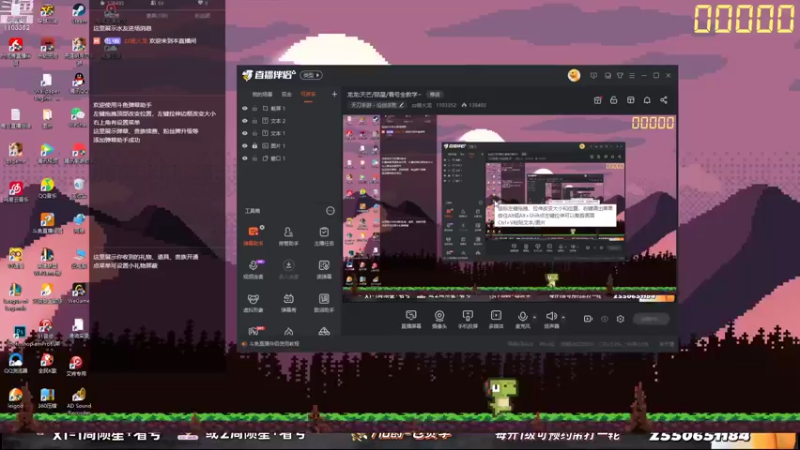The height and width of the screenshot is (450, 800).
Task: Expand the speaker dropdown arrow
Action: click(563, 317)
